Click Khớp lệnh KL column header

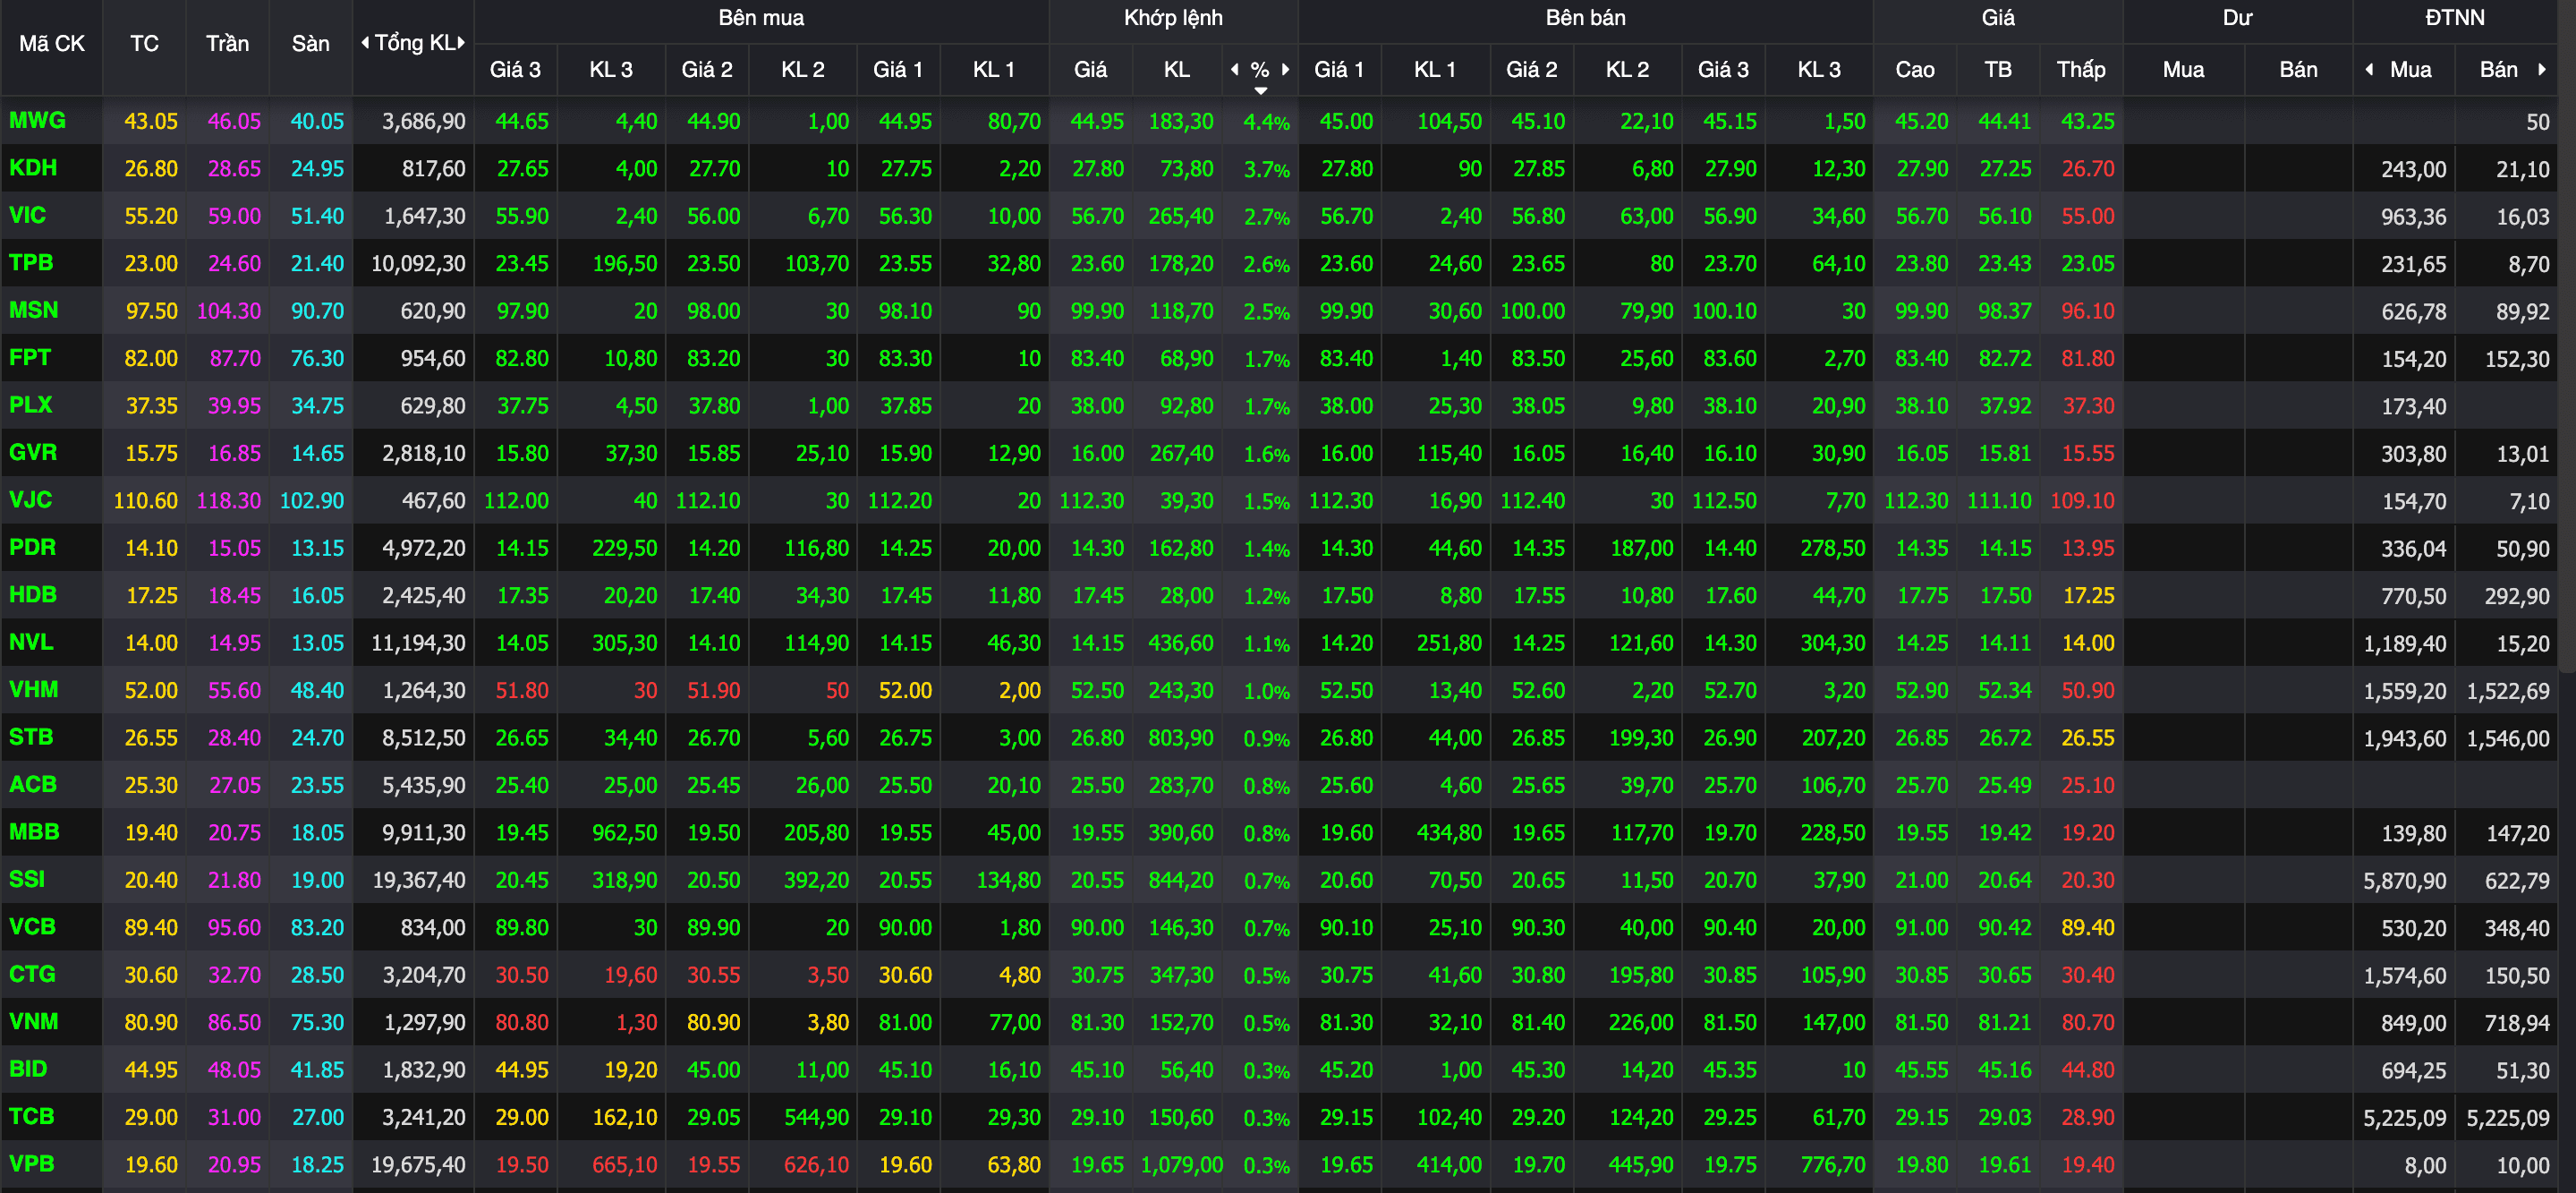point(1177,69)
